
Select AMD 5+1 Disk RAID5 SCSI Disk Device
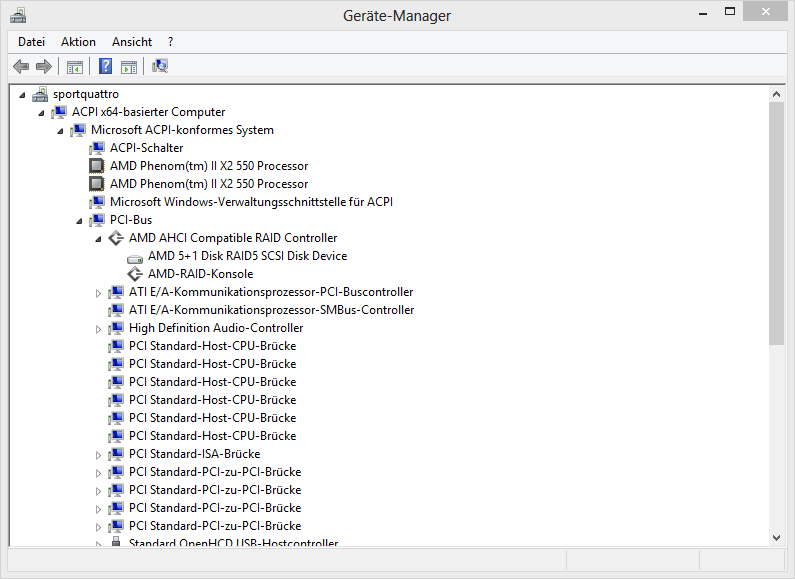[x=247, y=256]
